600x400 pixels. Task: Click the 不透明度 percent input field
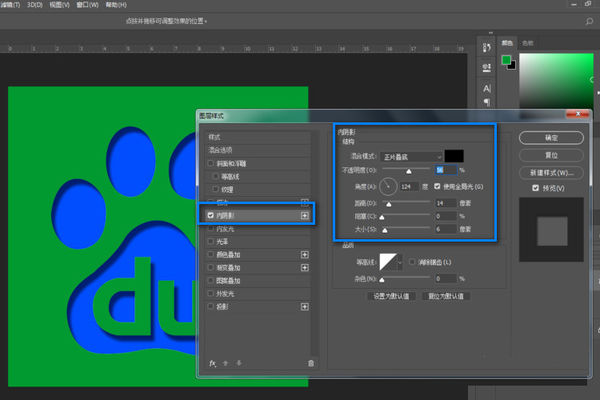(x=446, y=170)
